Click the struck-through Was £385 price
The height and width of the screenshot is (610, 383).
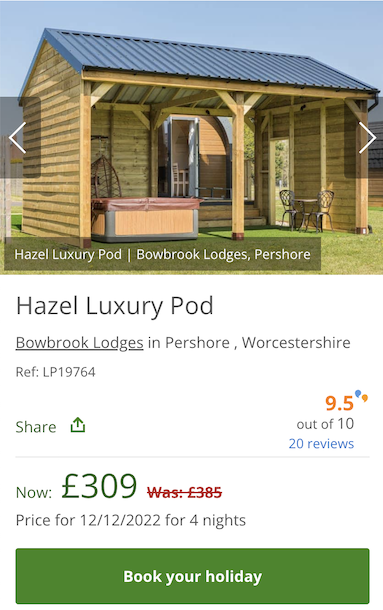[184, 493]
